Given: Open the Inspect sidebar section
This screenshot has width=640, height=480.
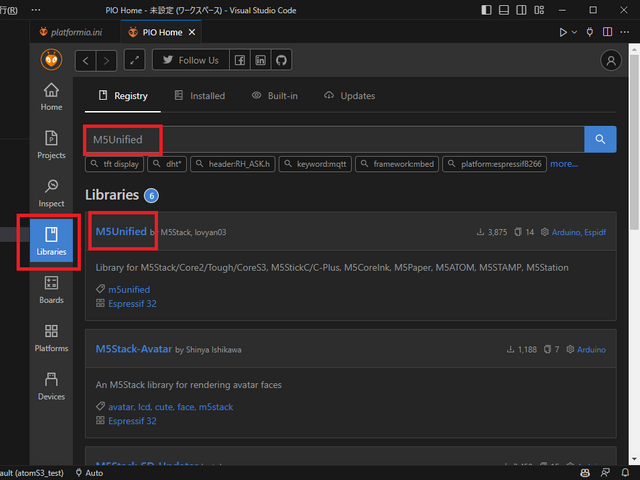Looking at the screenshot, I should click(x=51, y=193).
